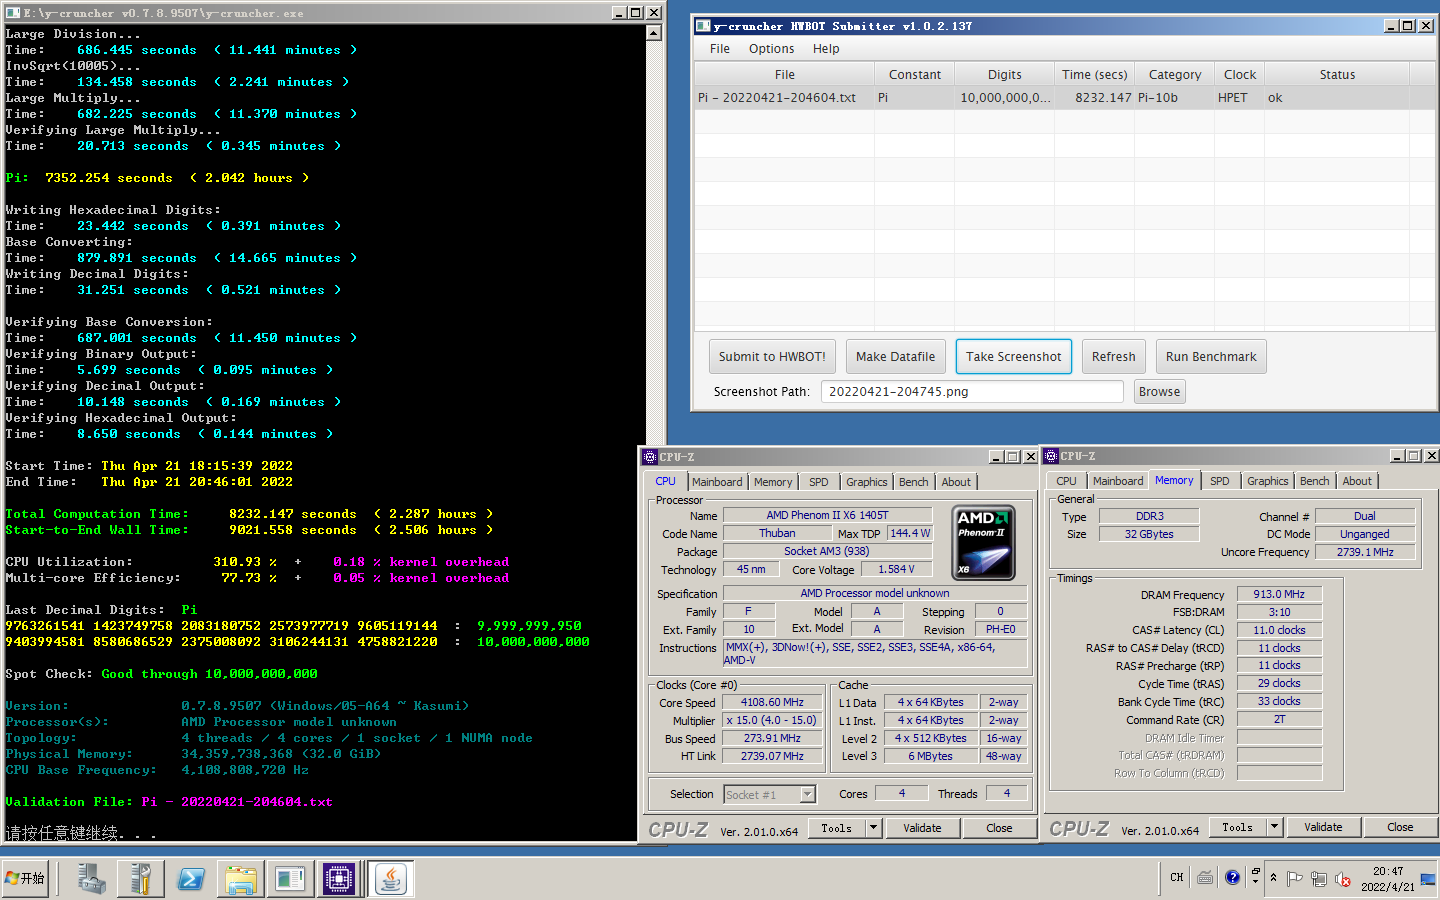Image resolution: width=1440 pixels, height=900 pixels.
Task: Switch to CPU-Z via its taskbar icon
Action: (339, 879)
